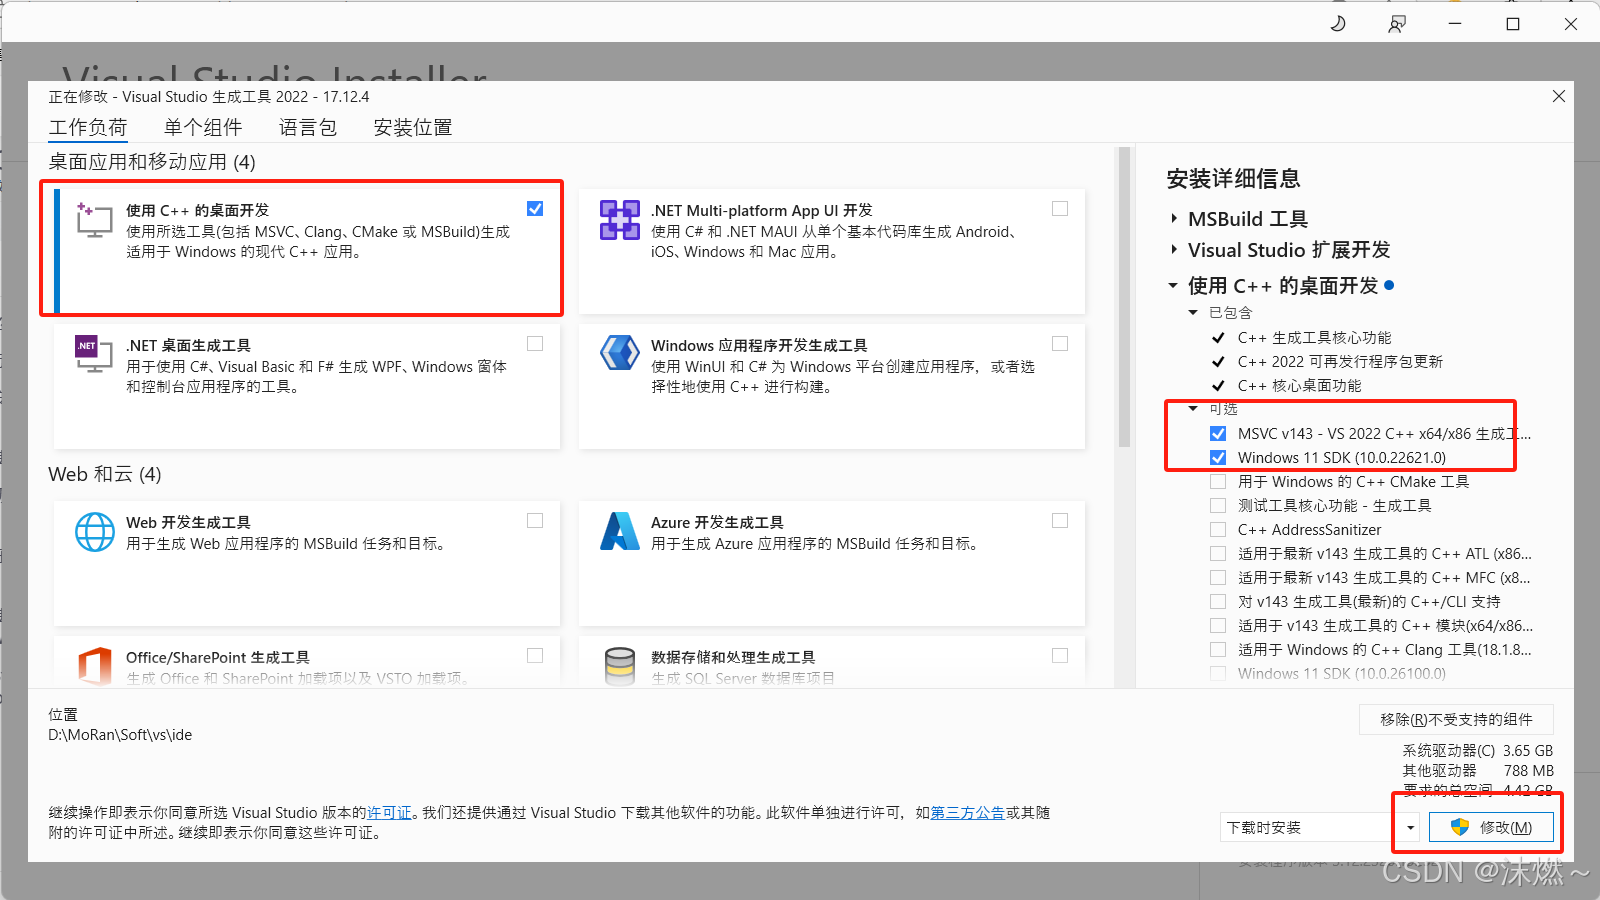
Task: Check the Windows 应用程序开发生成工具 checkbox
Action: click(x=1060, y=343)
